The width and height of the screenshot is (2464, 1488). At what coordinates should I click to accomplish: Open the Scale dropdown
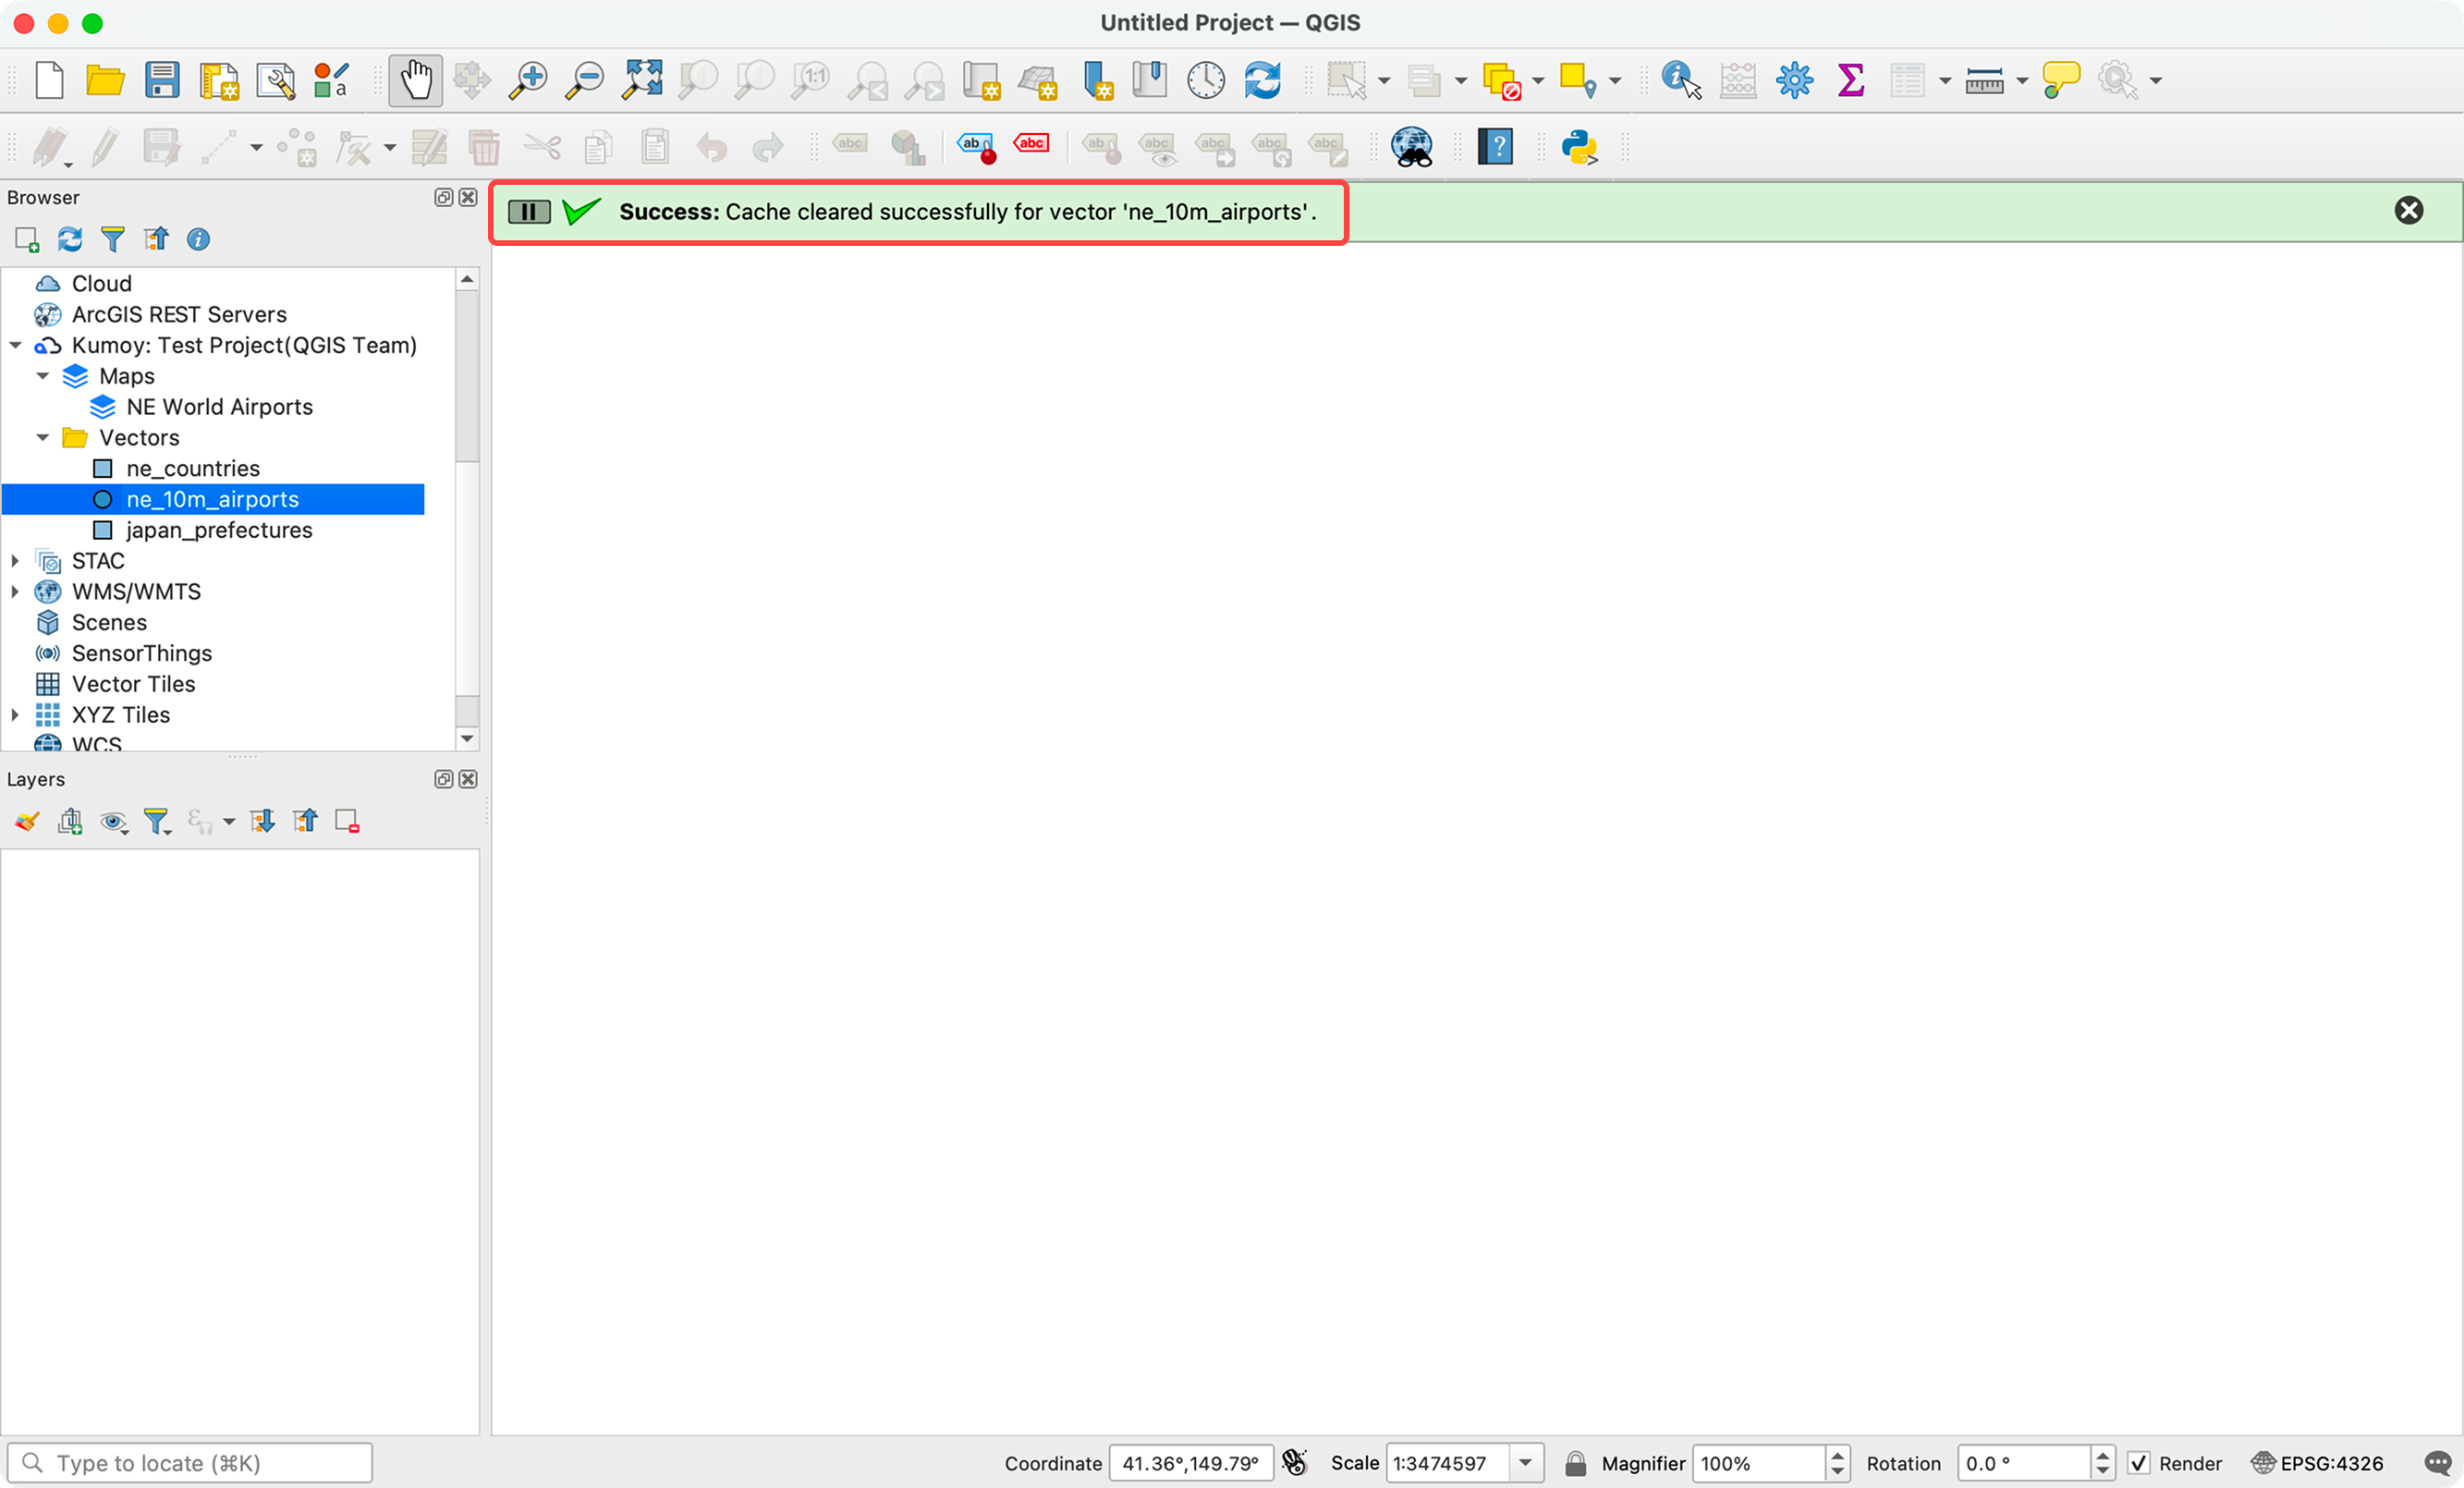1526,1463
